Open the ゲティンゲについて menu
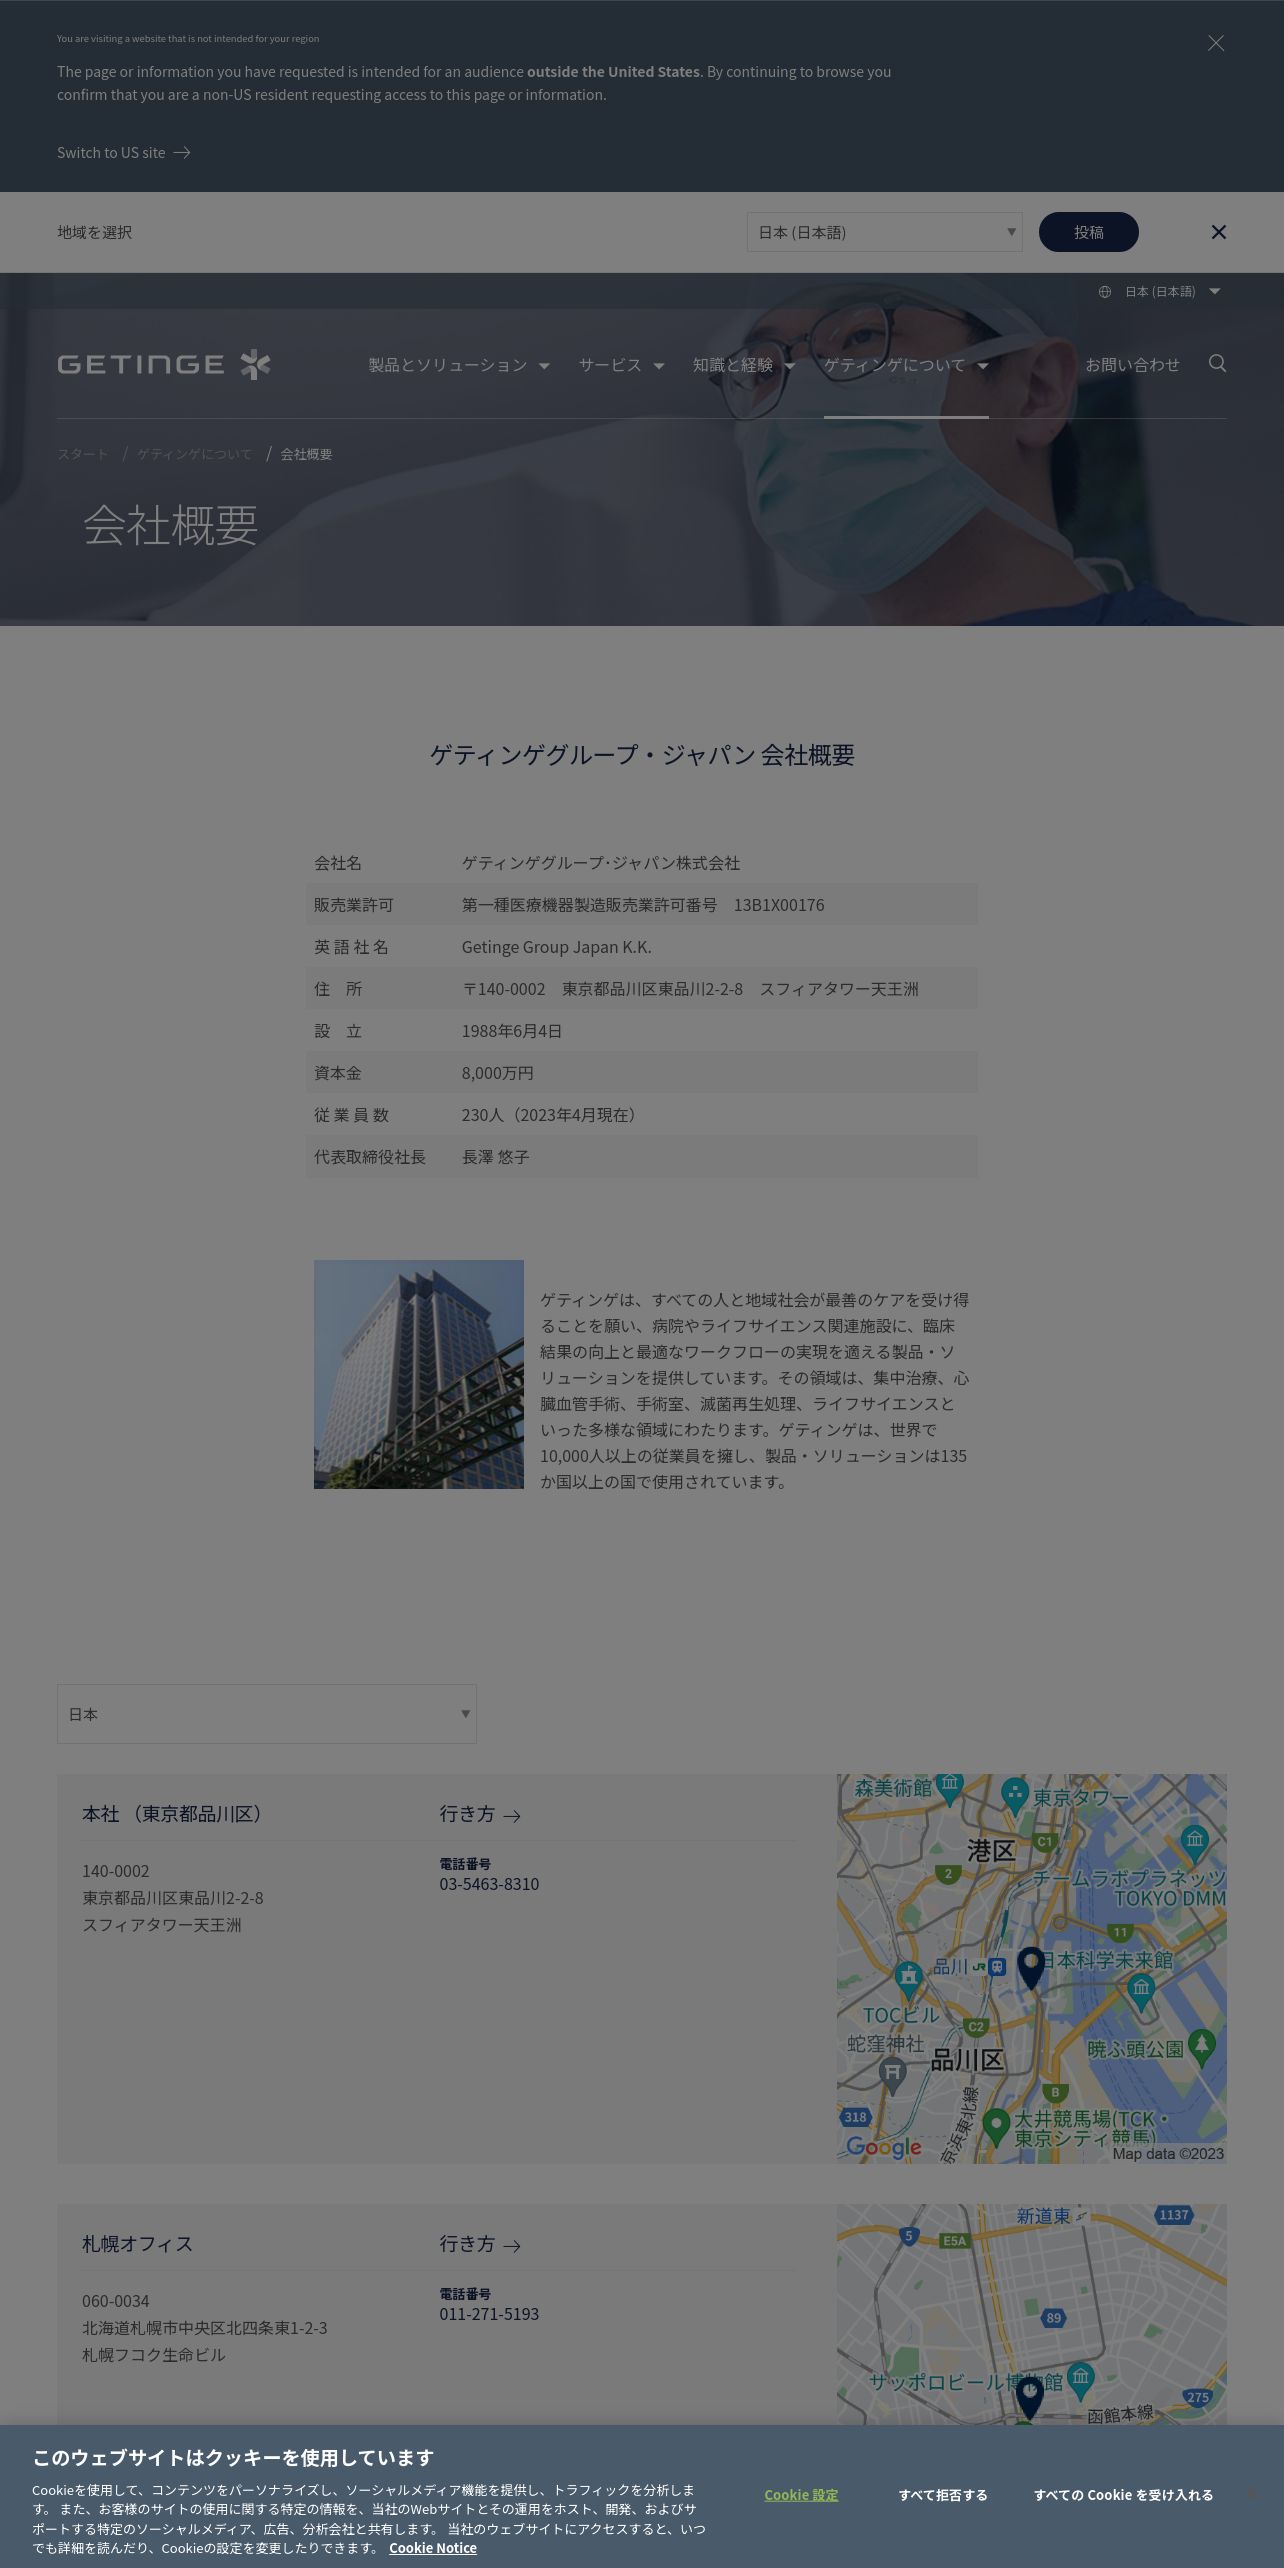Image resolution: width=1284 pixels, height=2568 pixels. coord(906,365)
